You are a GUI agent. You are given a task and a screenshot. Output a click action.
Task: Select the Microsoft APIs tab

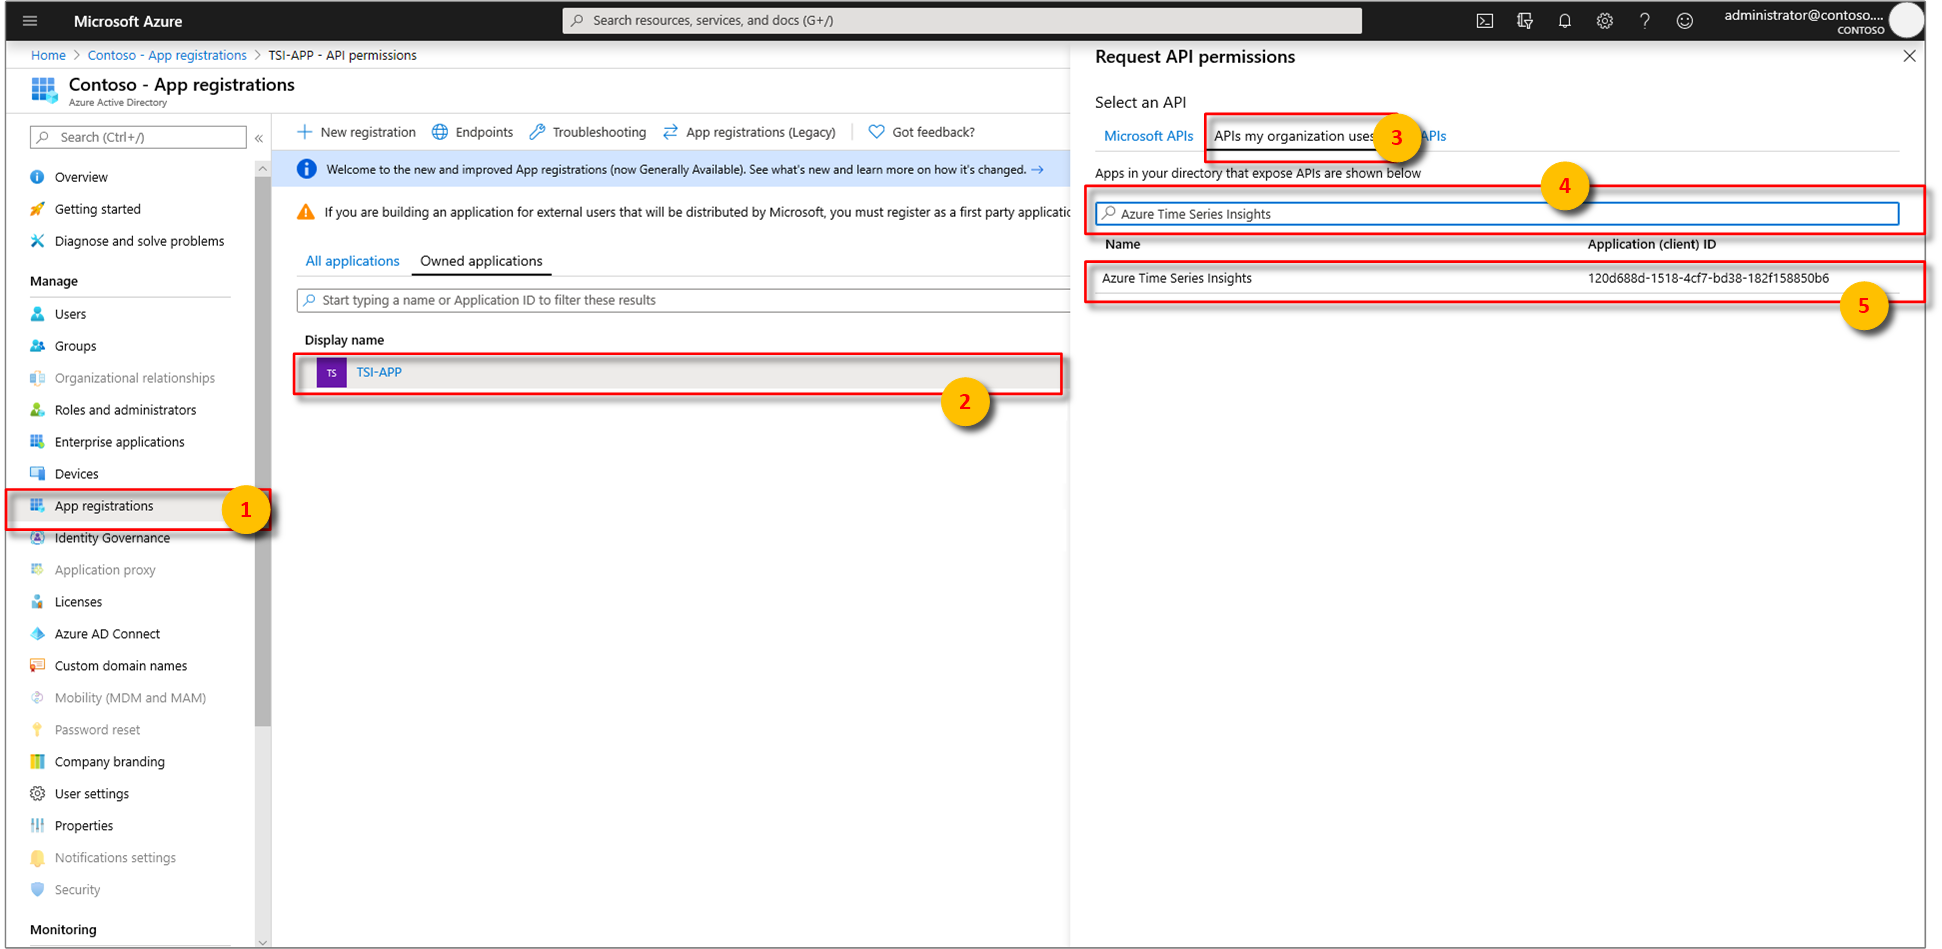point(1148,135)
